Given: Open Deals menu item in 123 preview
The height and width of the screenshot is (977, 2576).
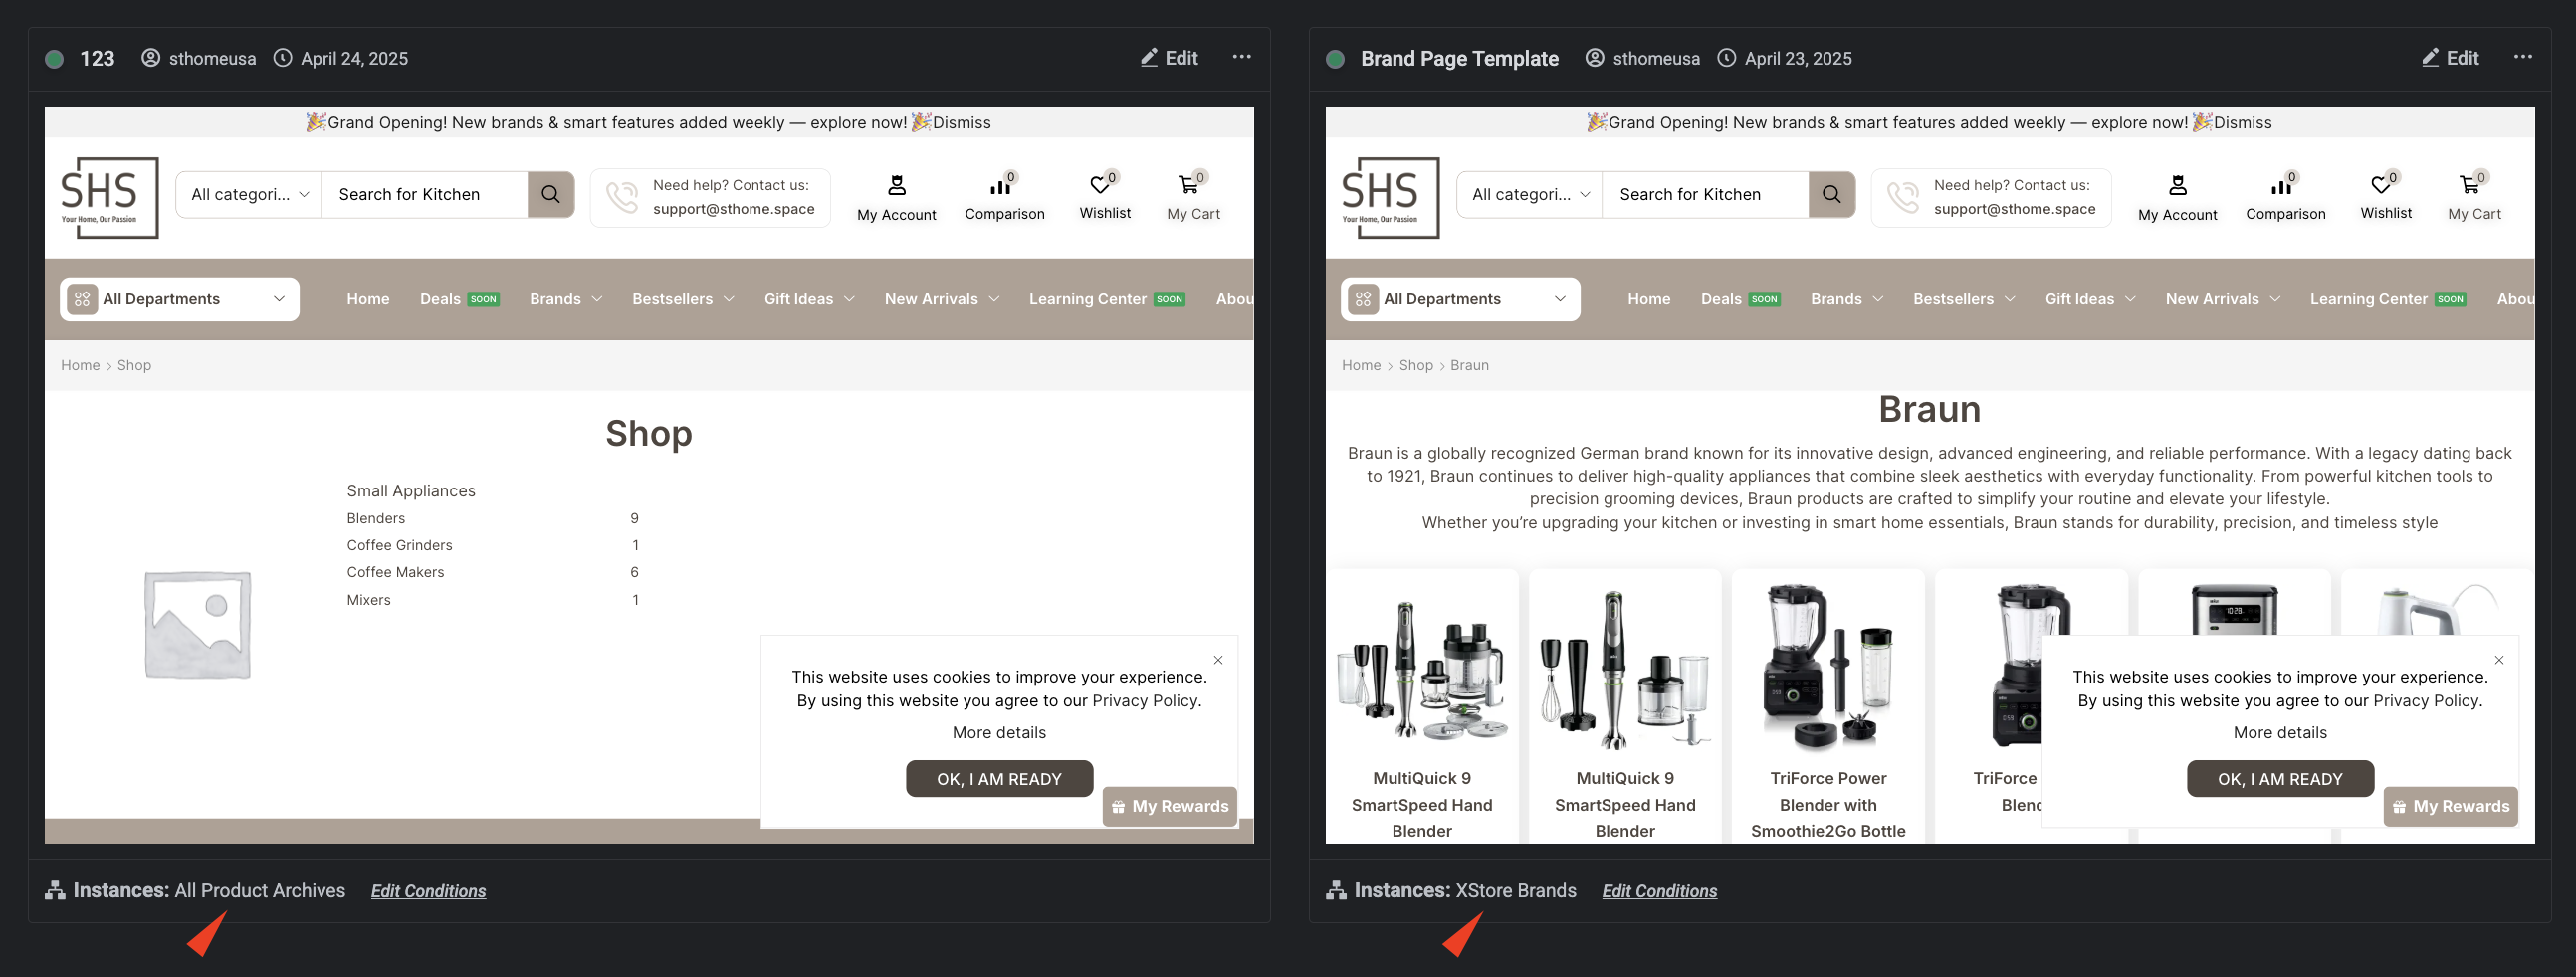Looking at the screenshot, I should point(459,299).
